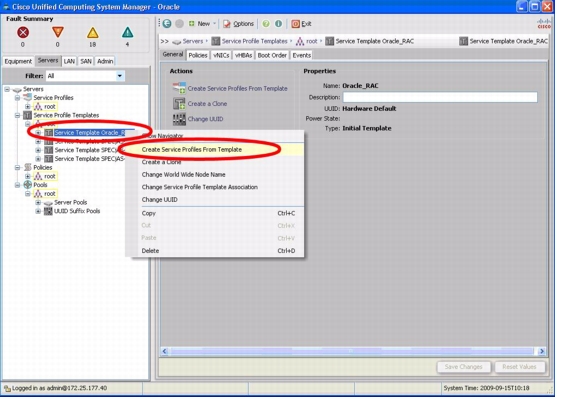
Task: Click the Server Pools tree icon
Action: (x=48, y=203)
